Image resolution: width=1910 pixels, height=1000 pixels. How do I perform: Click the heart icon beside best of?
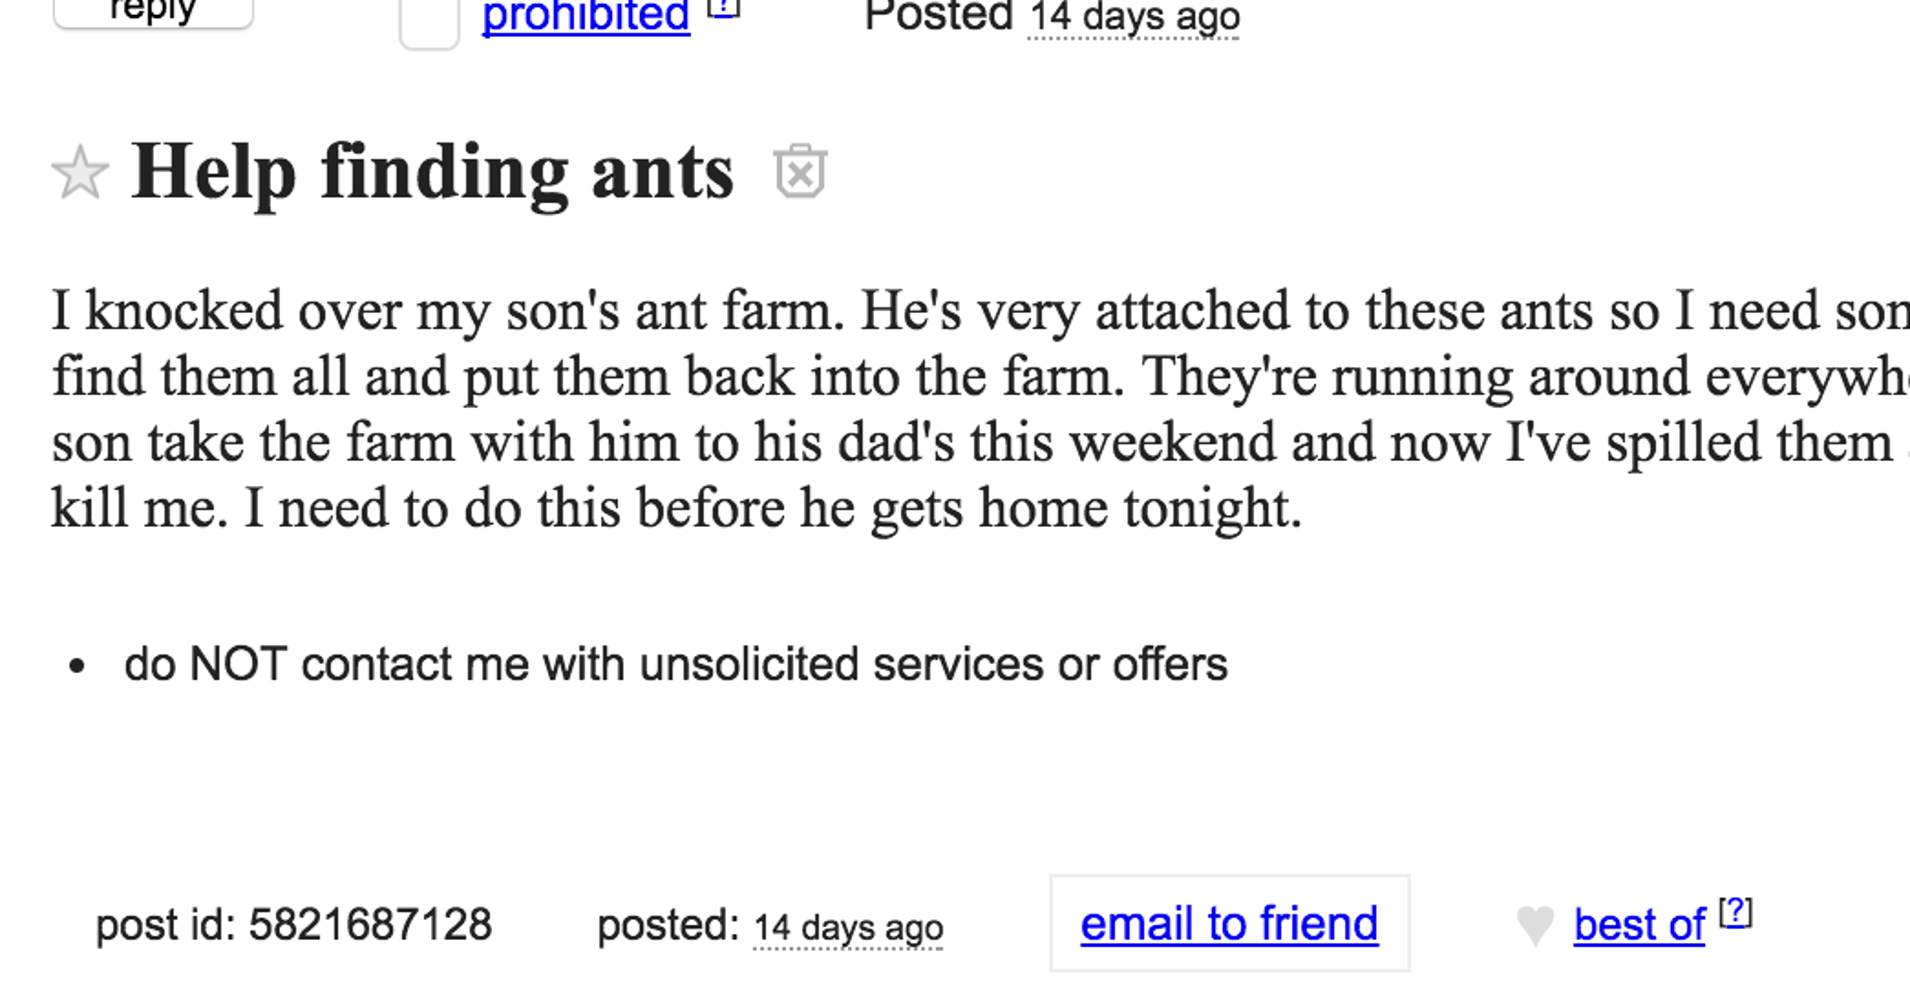(1535, 925)
